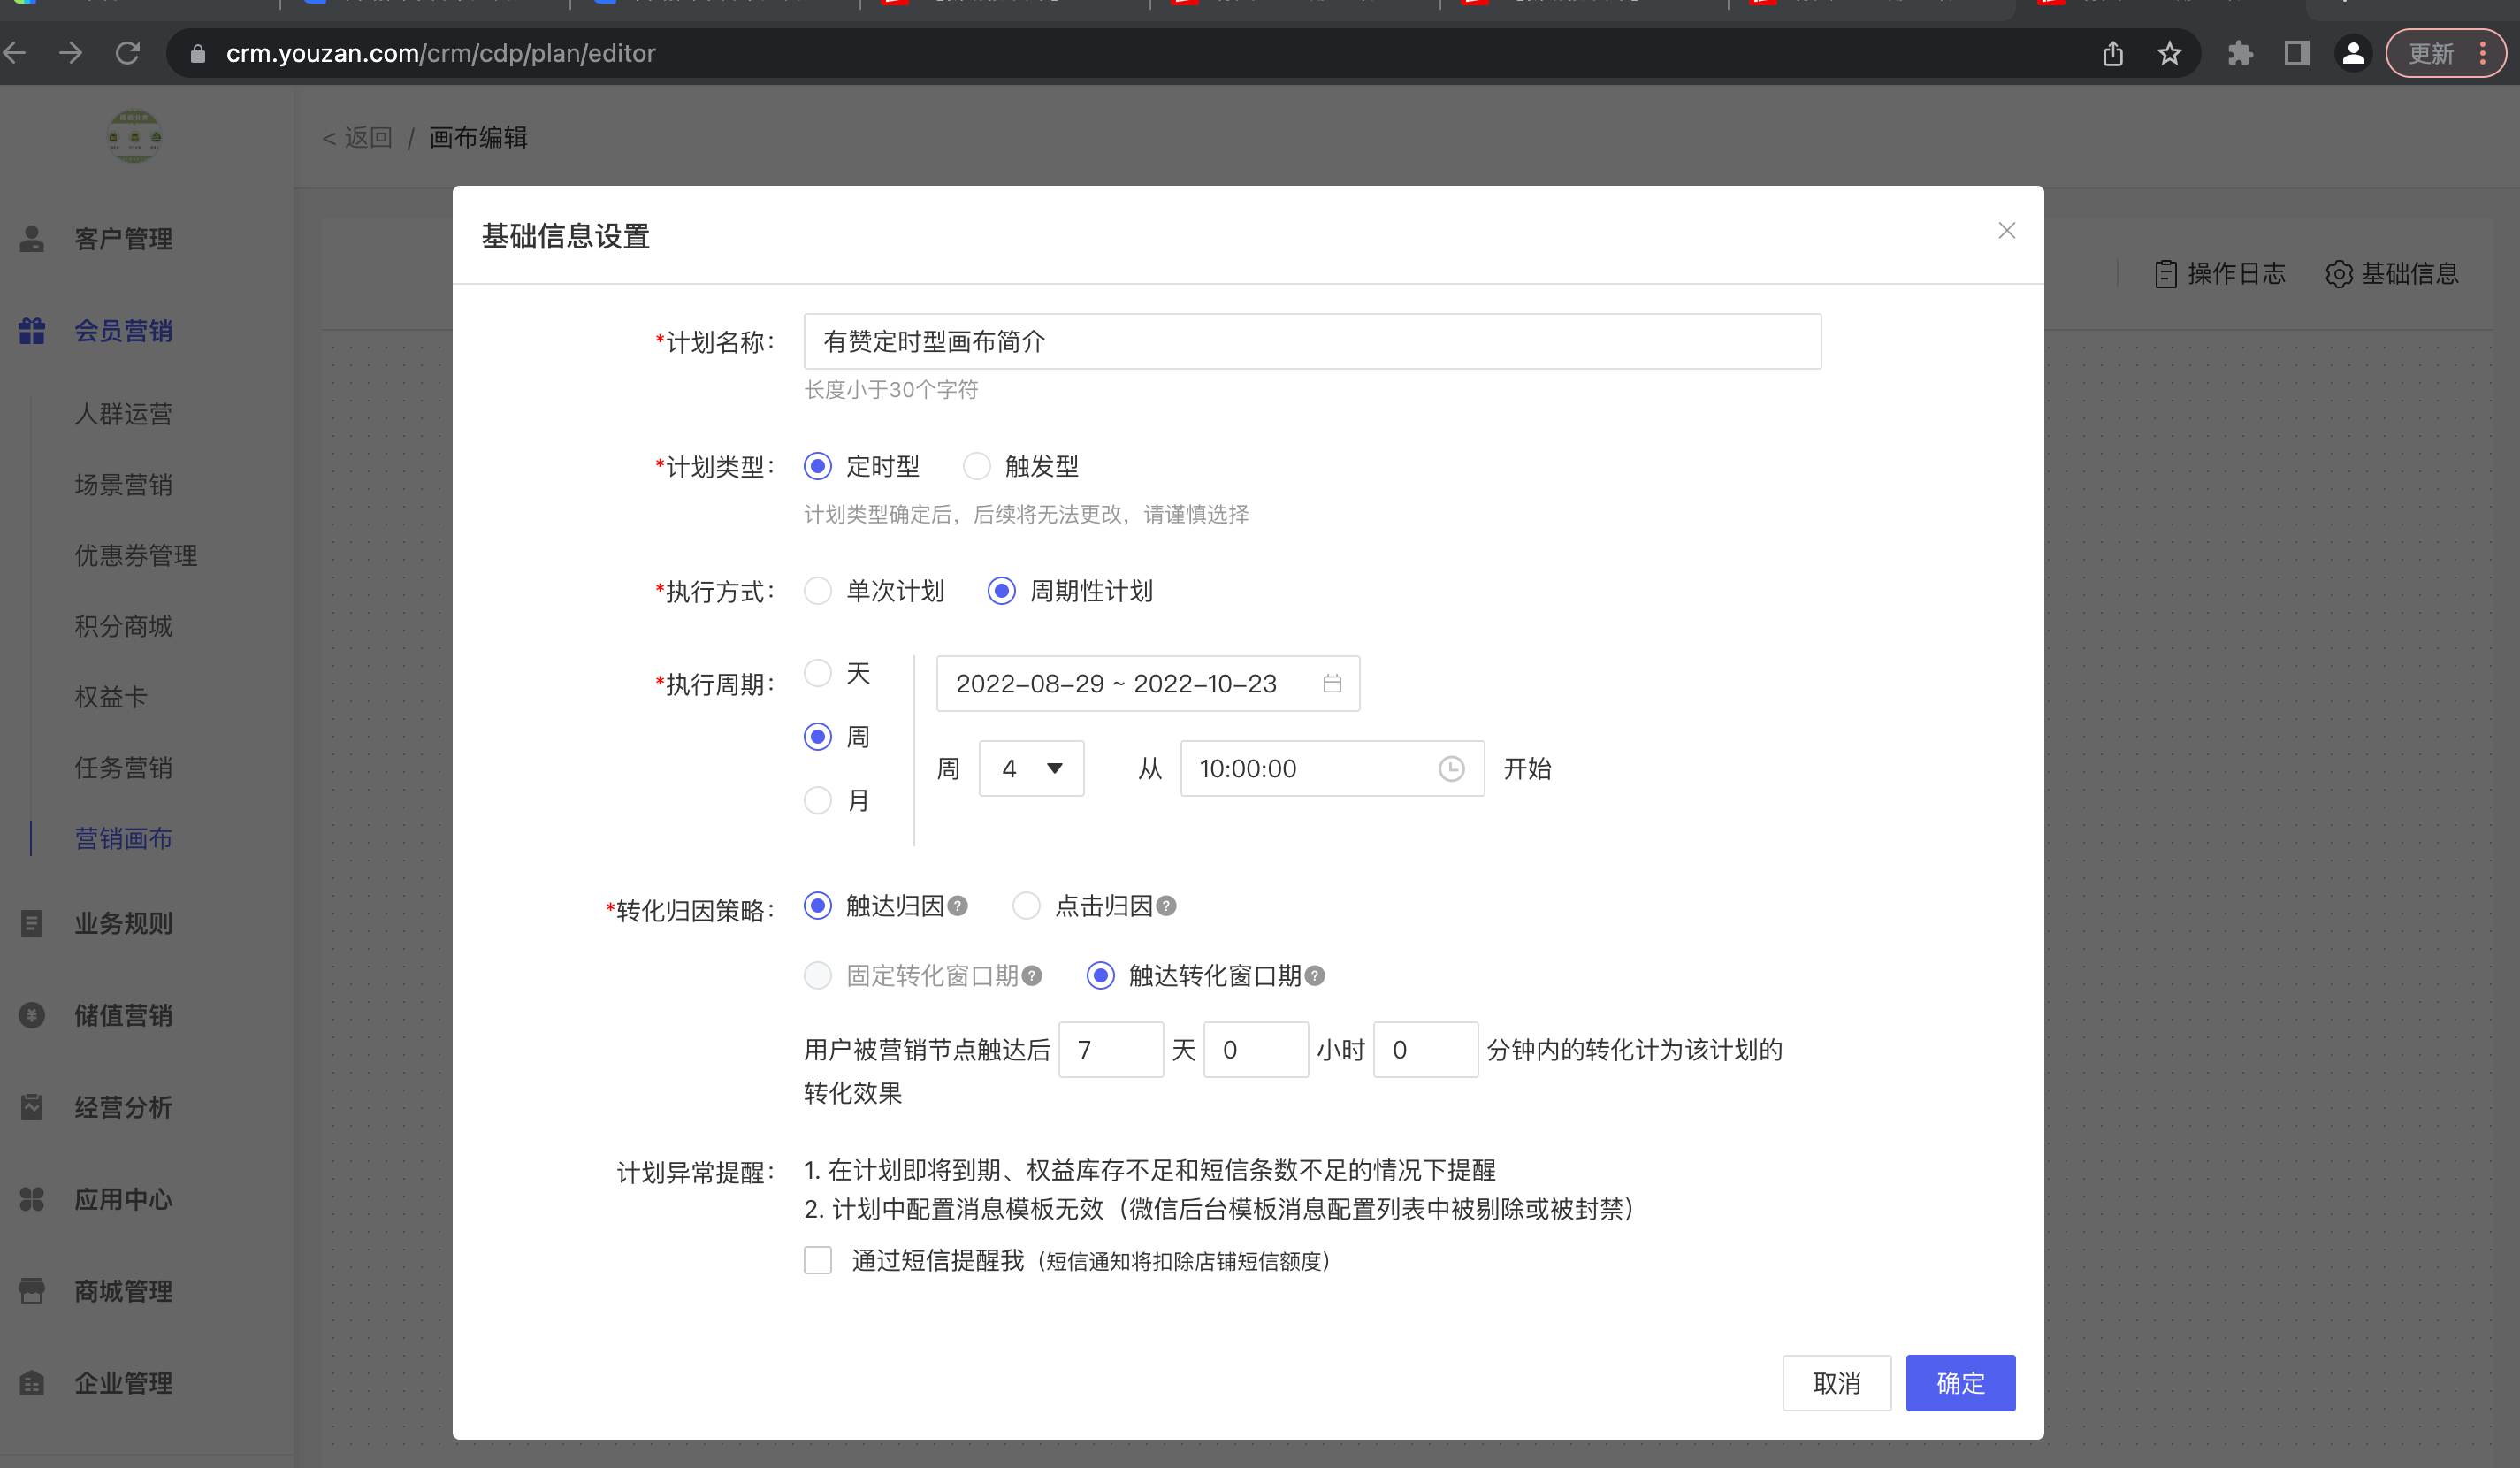The width and height of the screenshot is (2520, 1468).
Task: Select 人群运营 submenu item
Action: [x=123, y=414]
